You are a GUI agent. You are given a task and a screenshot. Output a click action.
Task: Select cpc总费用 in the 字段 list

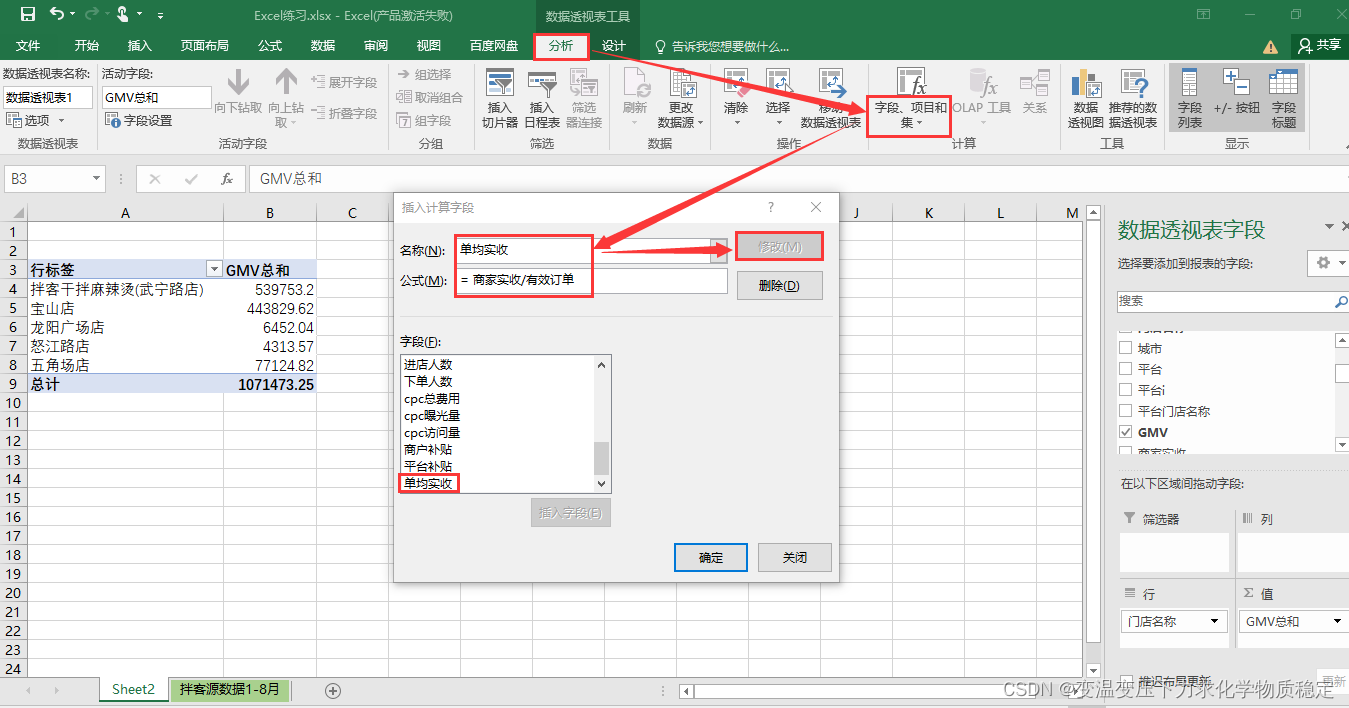click(x=432, y=399)
